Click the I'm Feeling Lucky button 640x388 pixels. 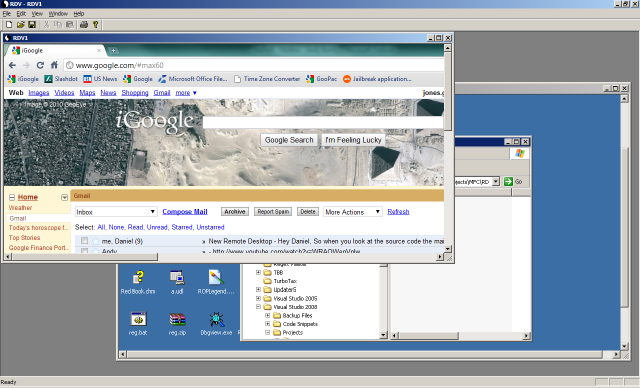click(x=353, y=140)
